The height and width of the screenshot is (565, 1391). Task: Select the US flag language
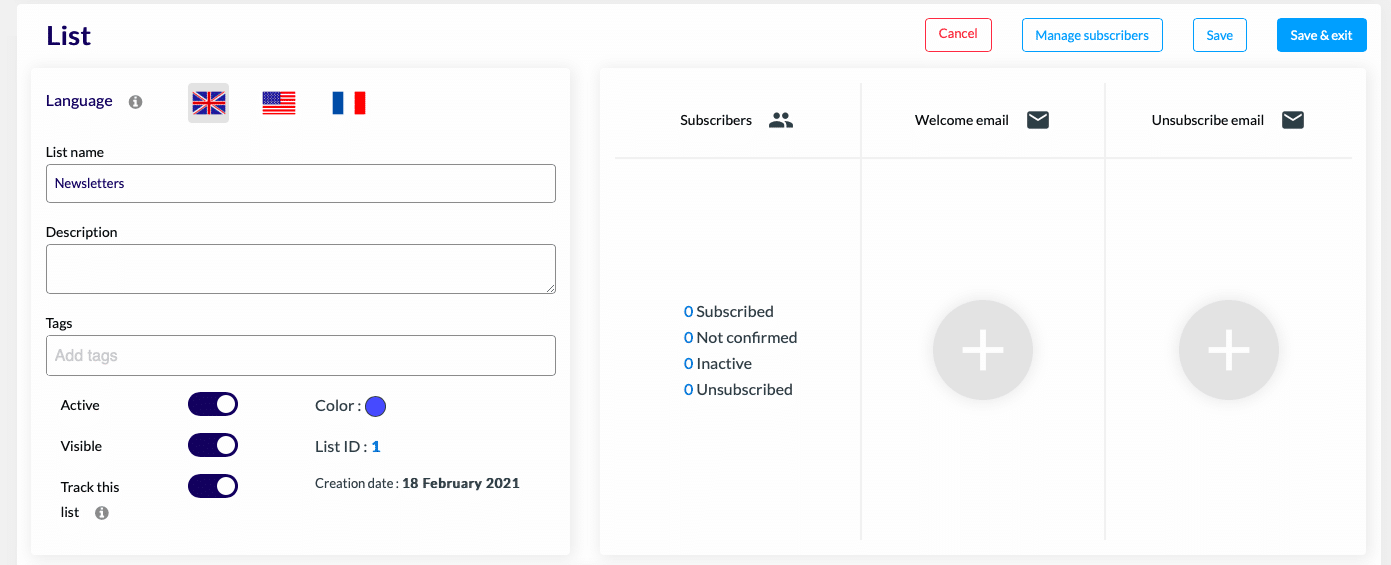tap(279, 103)
